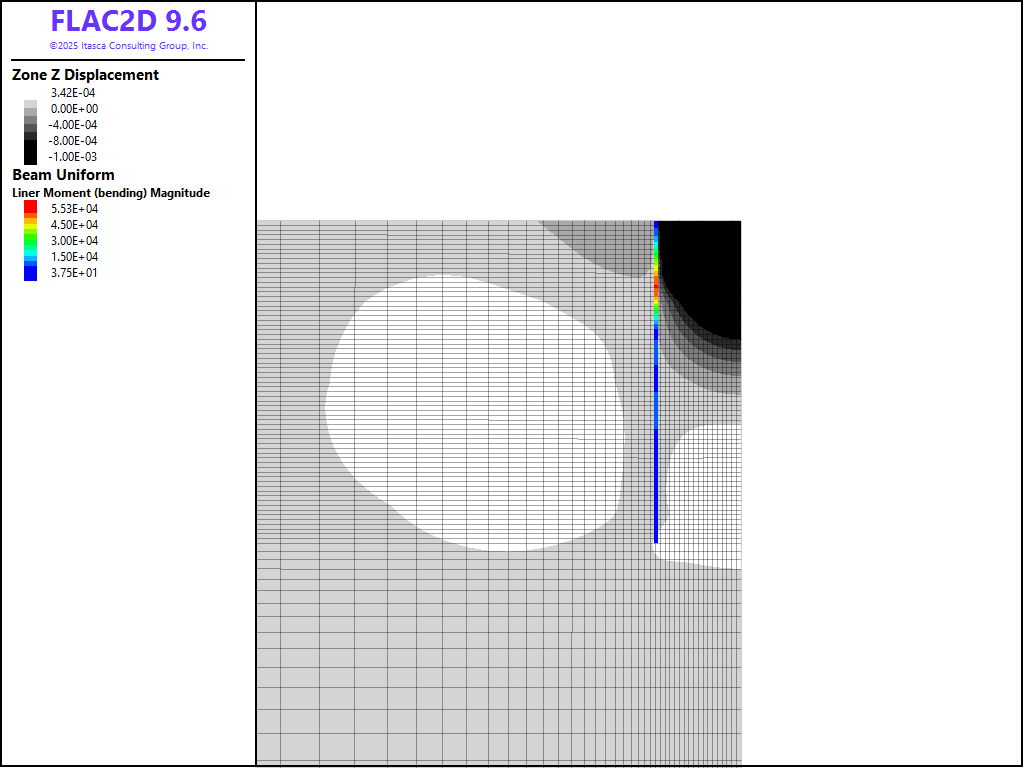
Task: Pick the yellow swatch beside 4.50E+04
Action: (30, 224)
